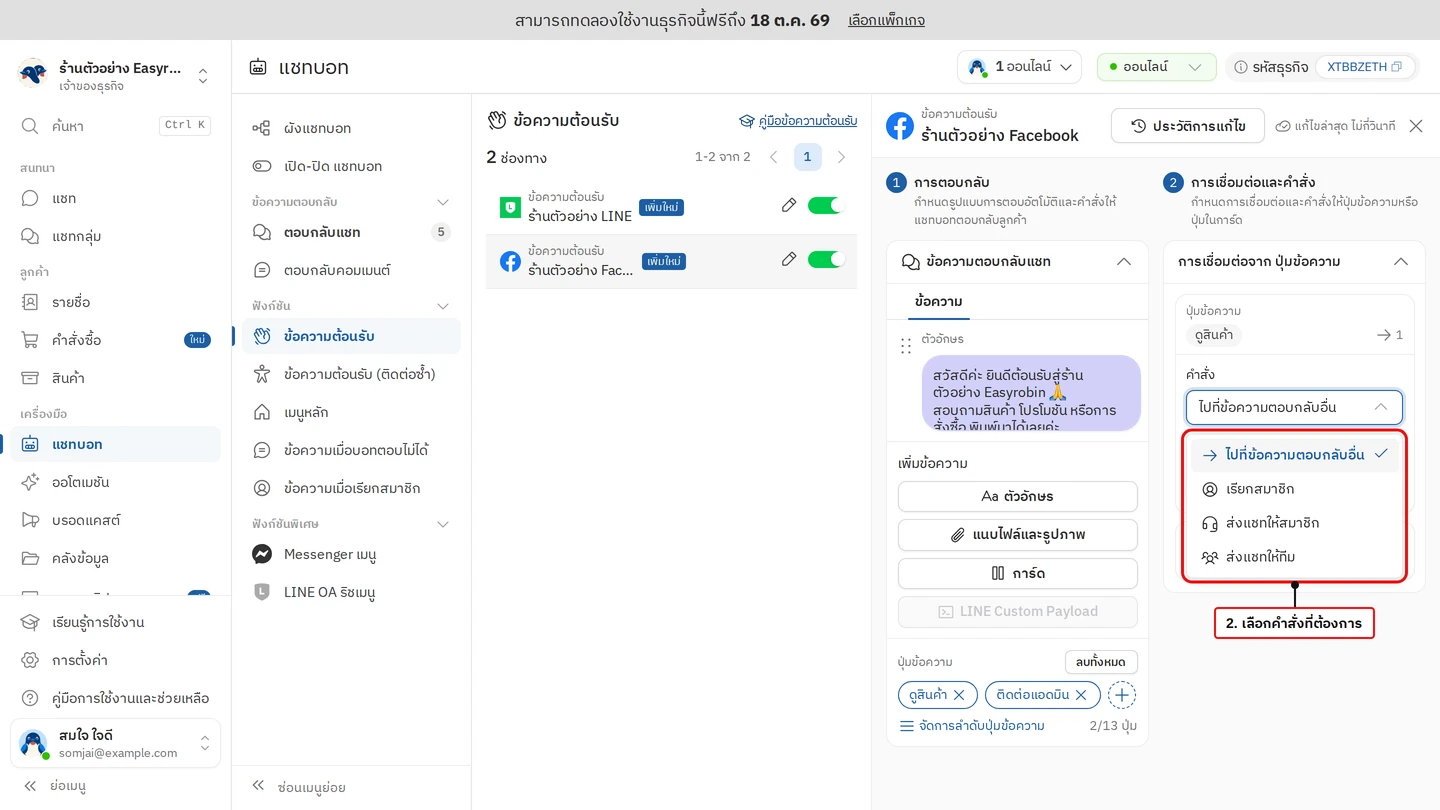Collapse the ฟังก์ชันพิเศษ group
This screenshot has width=1440, height=810.
click(x=443, y=524)
